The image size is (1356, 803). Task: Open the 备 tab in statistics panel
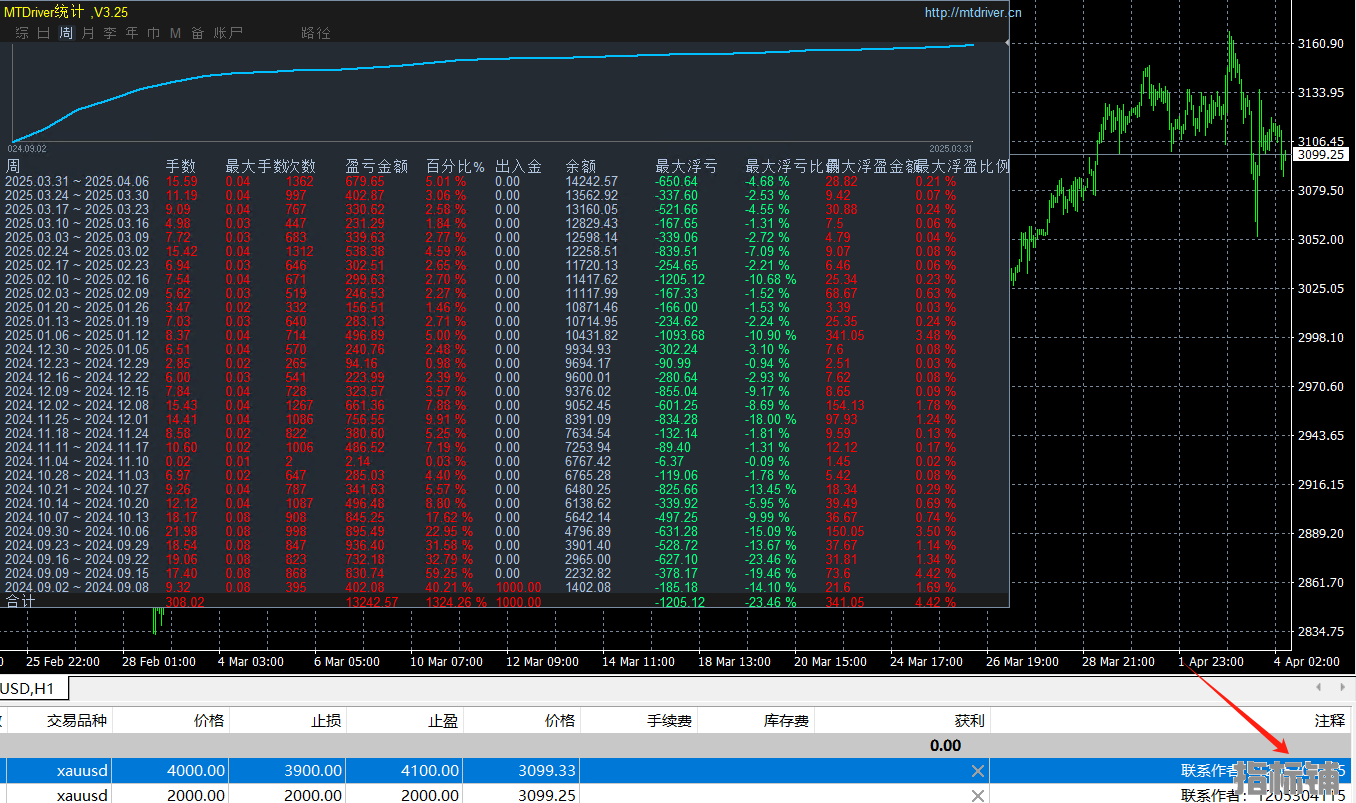(197, 33)
